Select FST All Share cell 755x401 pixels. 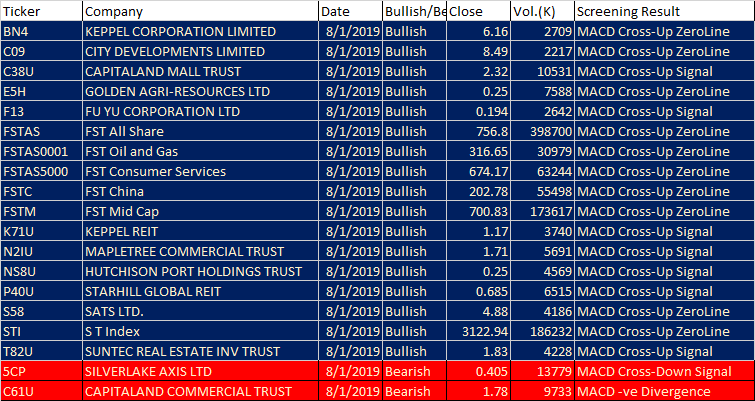pyautogui.click(x=200, y=131)
